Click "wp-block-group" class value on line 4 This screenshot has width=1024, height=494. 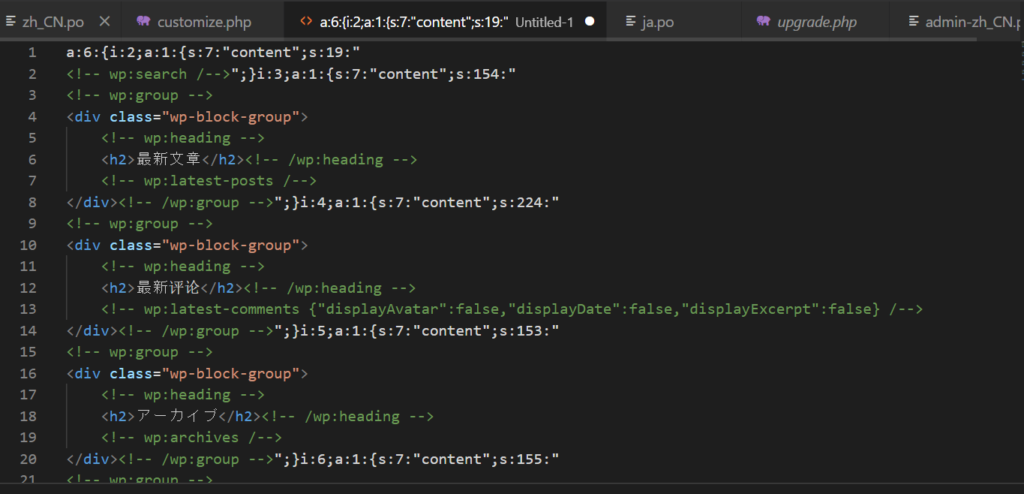coord(236,116)
